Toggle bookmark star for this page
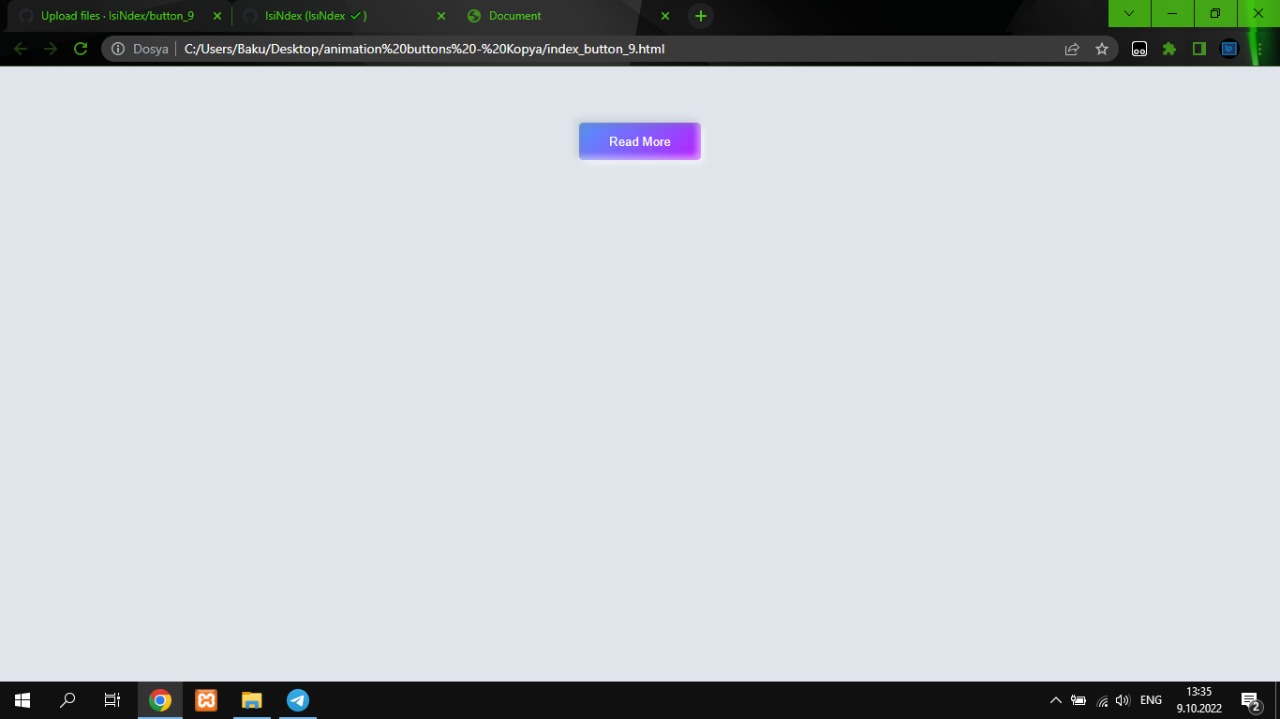Viewport: 1280px width, 719px height. [1101, 48]
